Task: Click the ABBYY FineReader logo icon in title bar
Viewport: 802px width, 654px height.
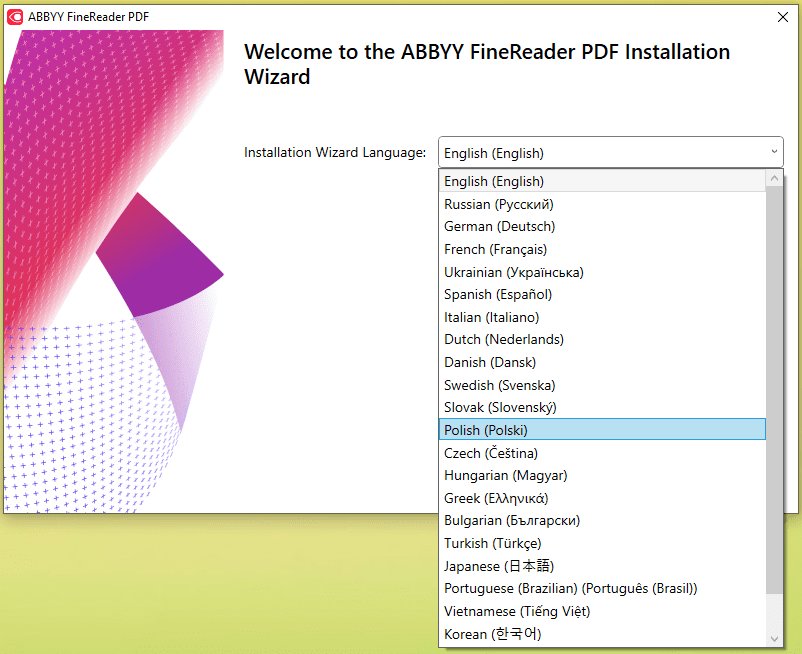Action: click(15, 17)
